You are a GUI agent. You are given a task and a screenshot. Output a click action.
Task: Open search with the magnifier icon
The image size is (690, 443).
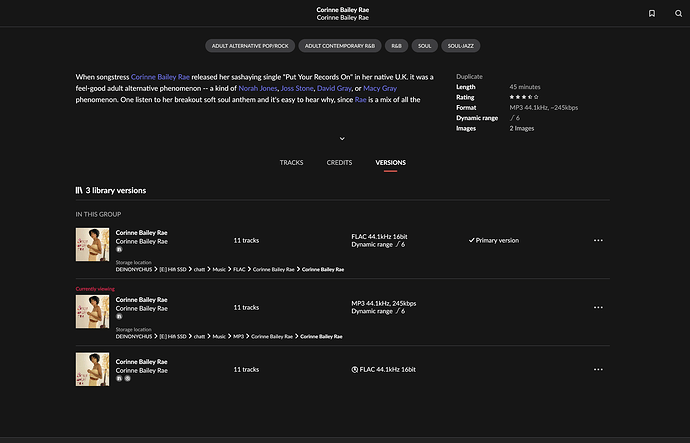(x=677, y=14)
